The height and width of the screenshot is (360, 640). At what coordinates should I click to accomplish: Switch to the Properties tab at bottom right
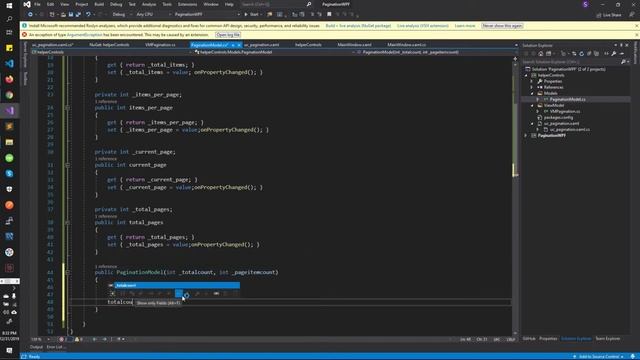548,338
